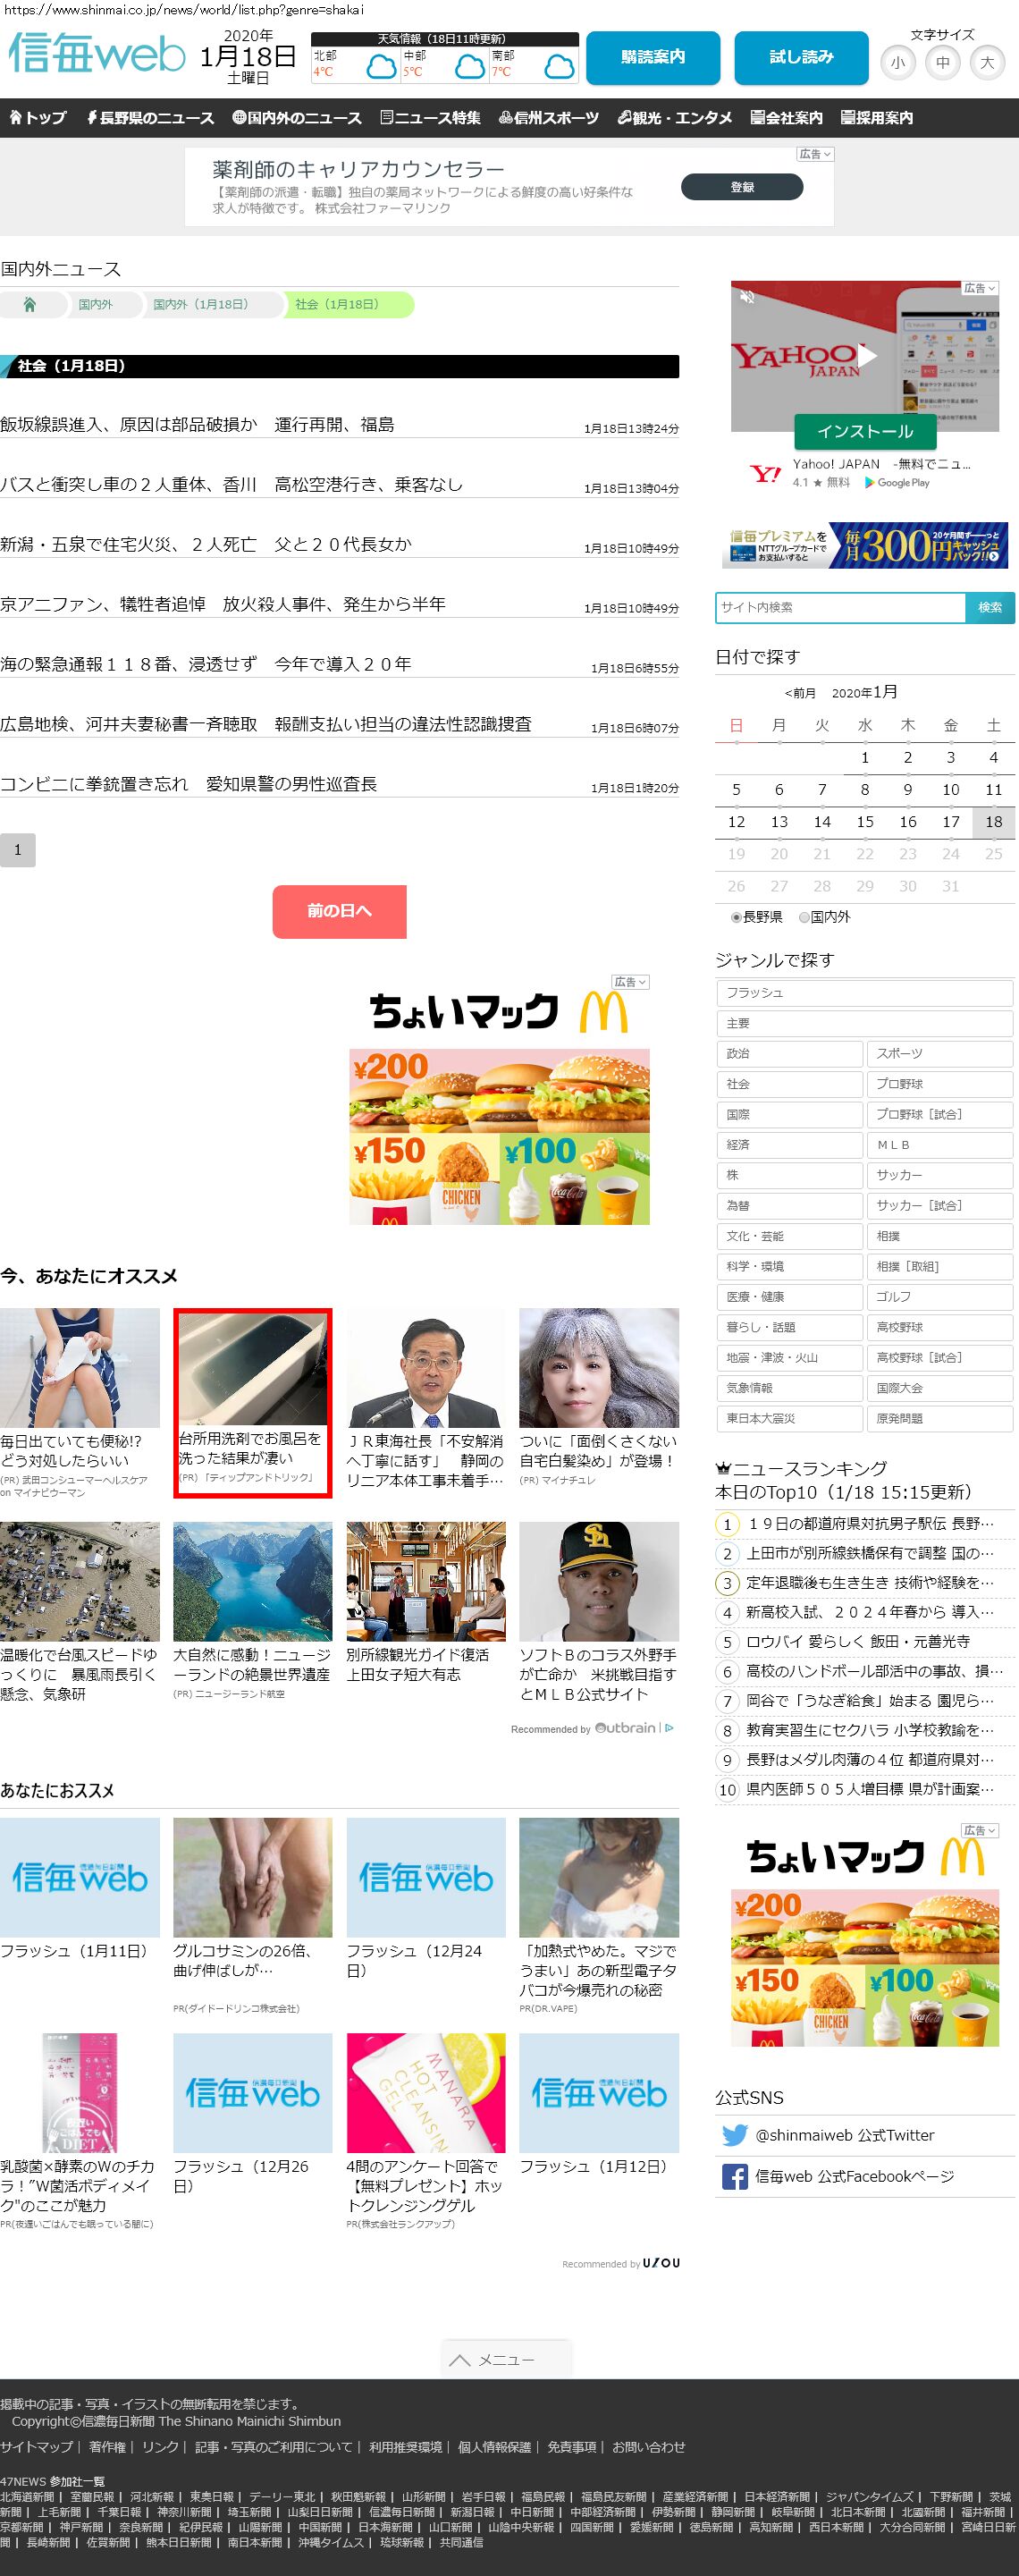Click the 信毎web logo
The image size is (1019, 2576).
point(96,54)
